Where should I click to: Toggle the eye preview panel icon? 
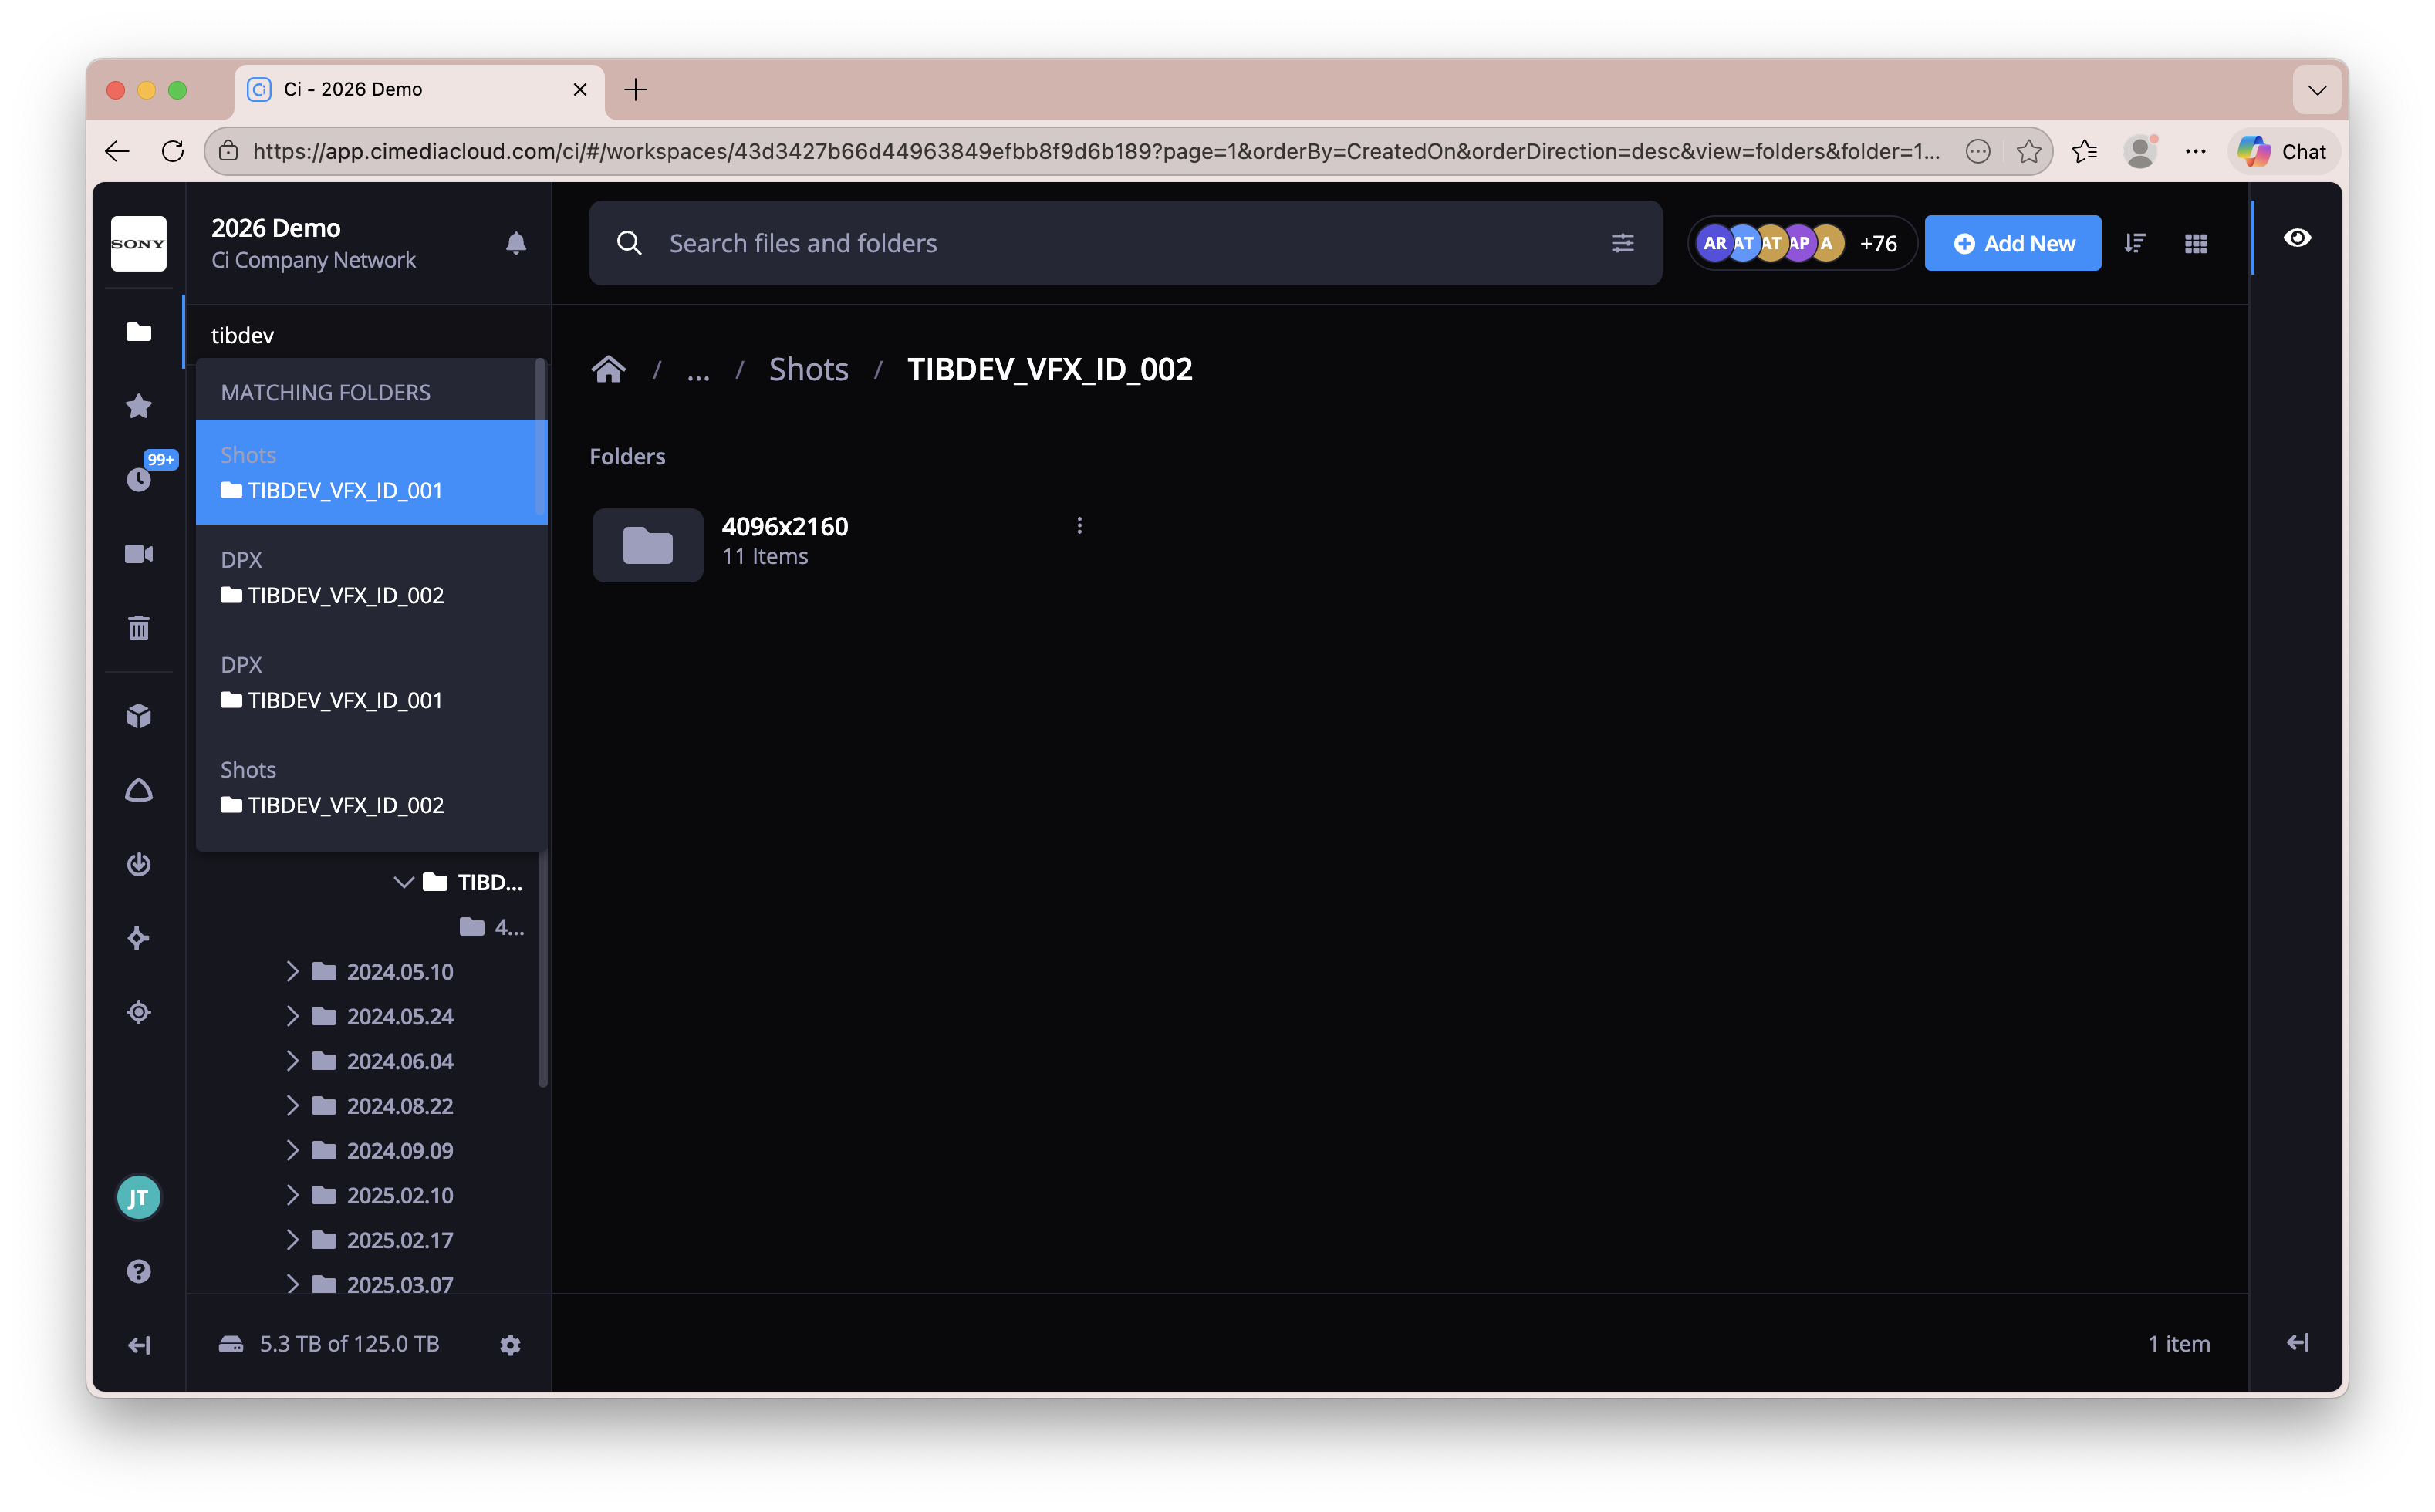(x=2297, y=238)
